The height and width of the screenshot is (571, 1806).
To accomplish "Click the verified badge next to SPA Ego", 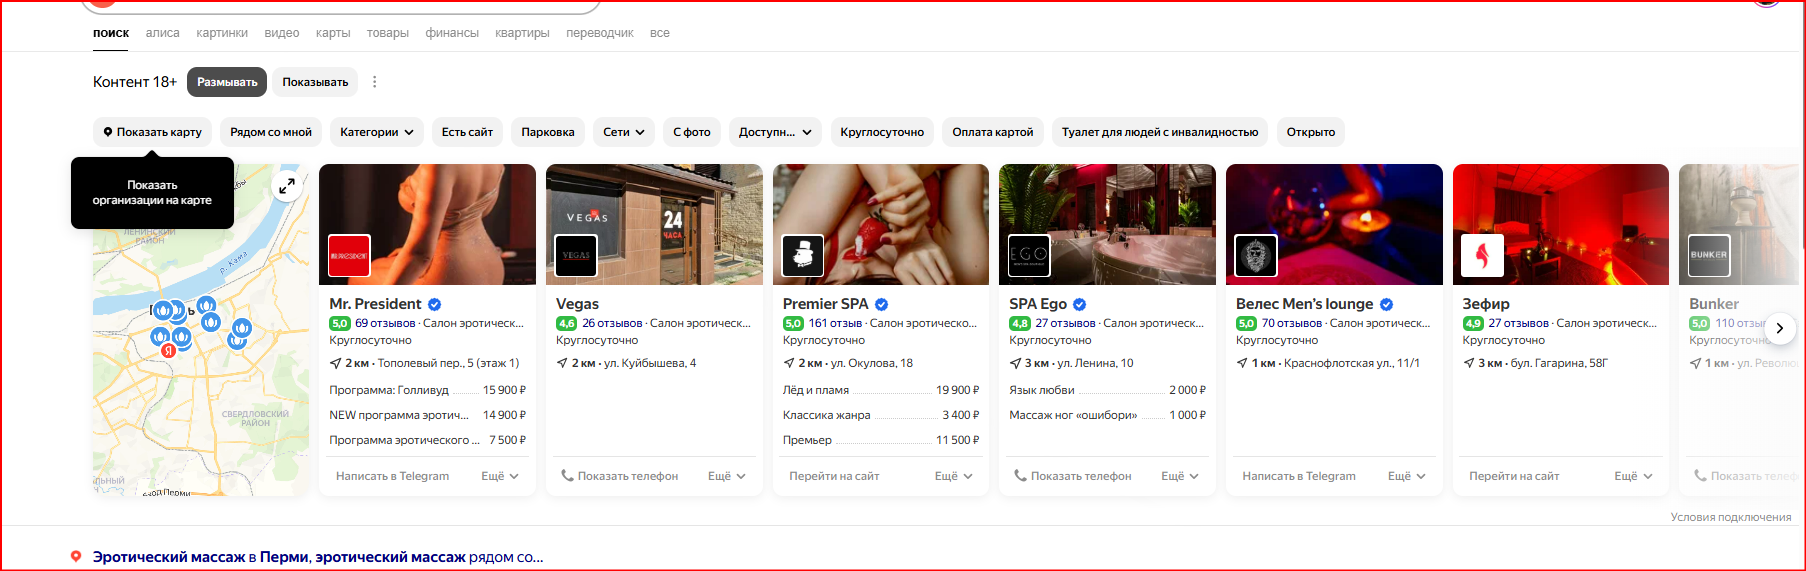I will point(1080,305).
